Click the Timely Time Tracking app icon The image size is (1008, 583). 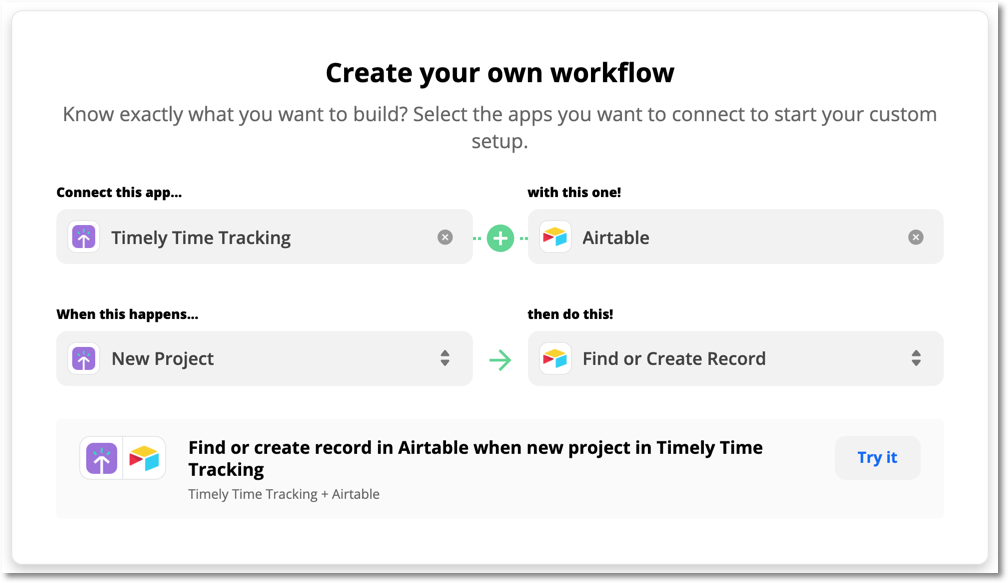tap(83, 237)
